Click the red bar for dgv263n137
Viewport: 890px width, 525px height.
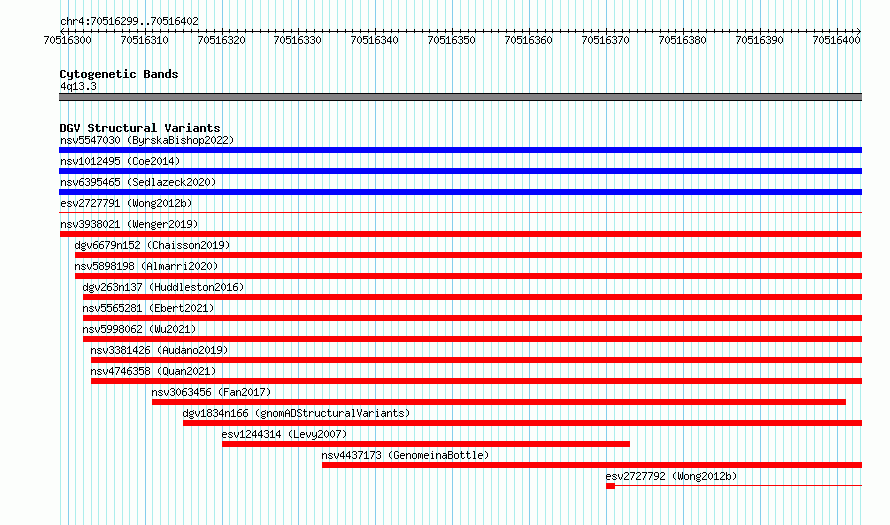pos(472,297)
